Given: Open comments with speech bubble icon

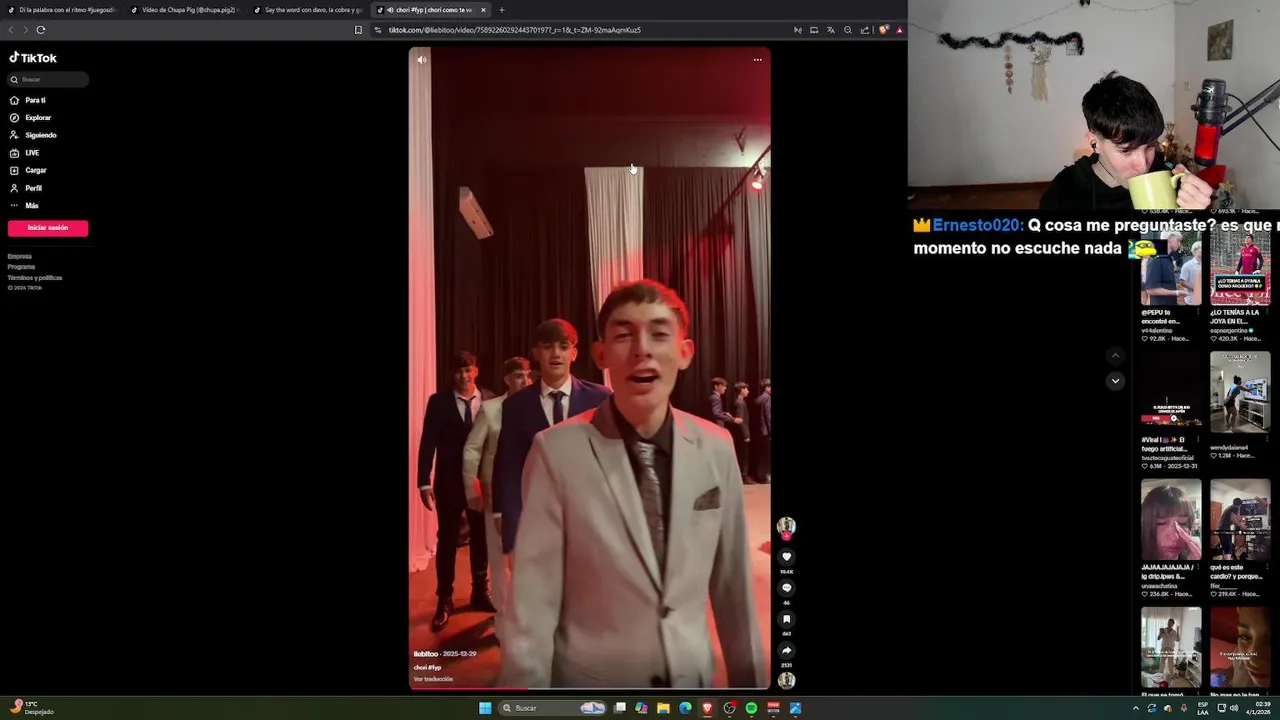Looking at the screenshot, I should (x=786, y=588).
